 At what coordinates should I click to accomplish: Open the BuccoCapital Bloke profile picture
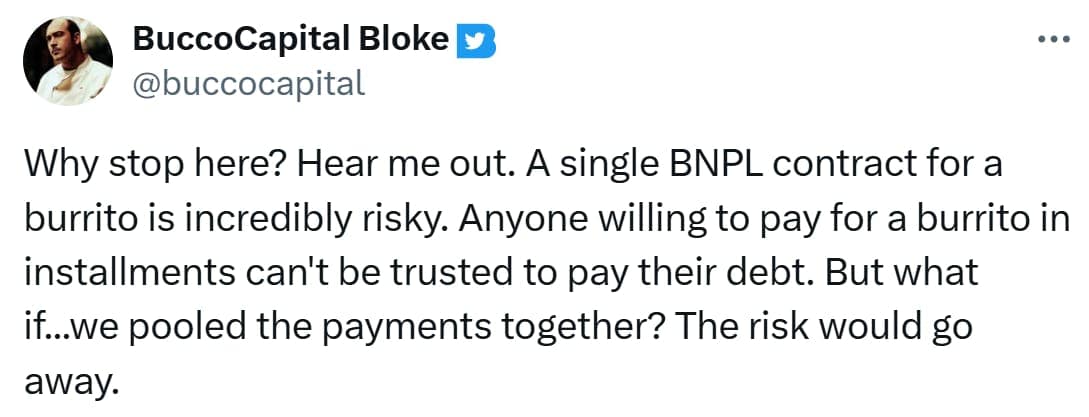[67, 61]
